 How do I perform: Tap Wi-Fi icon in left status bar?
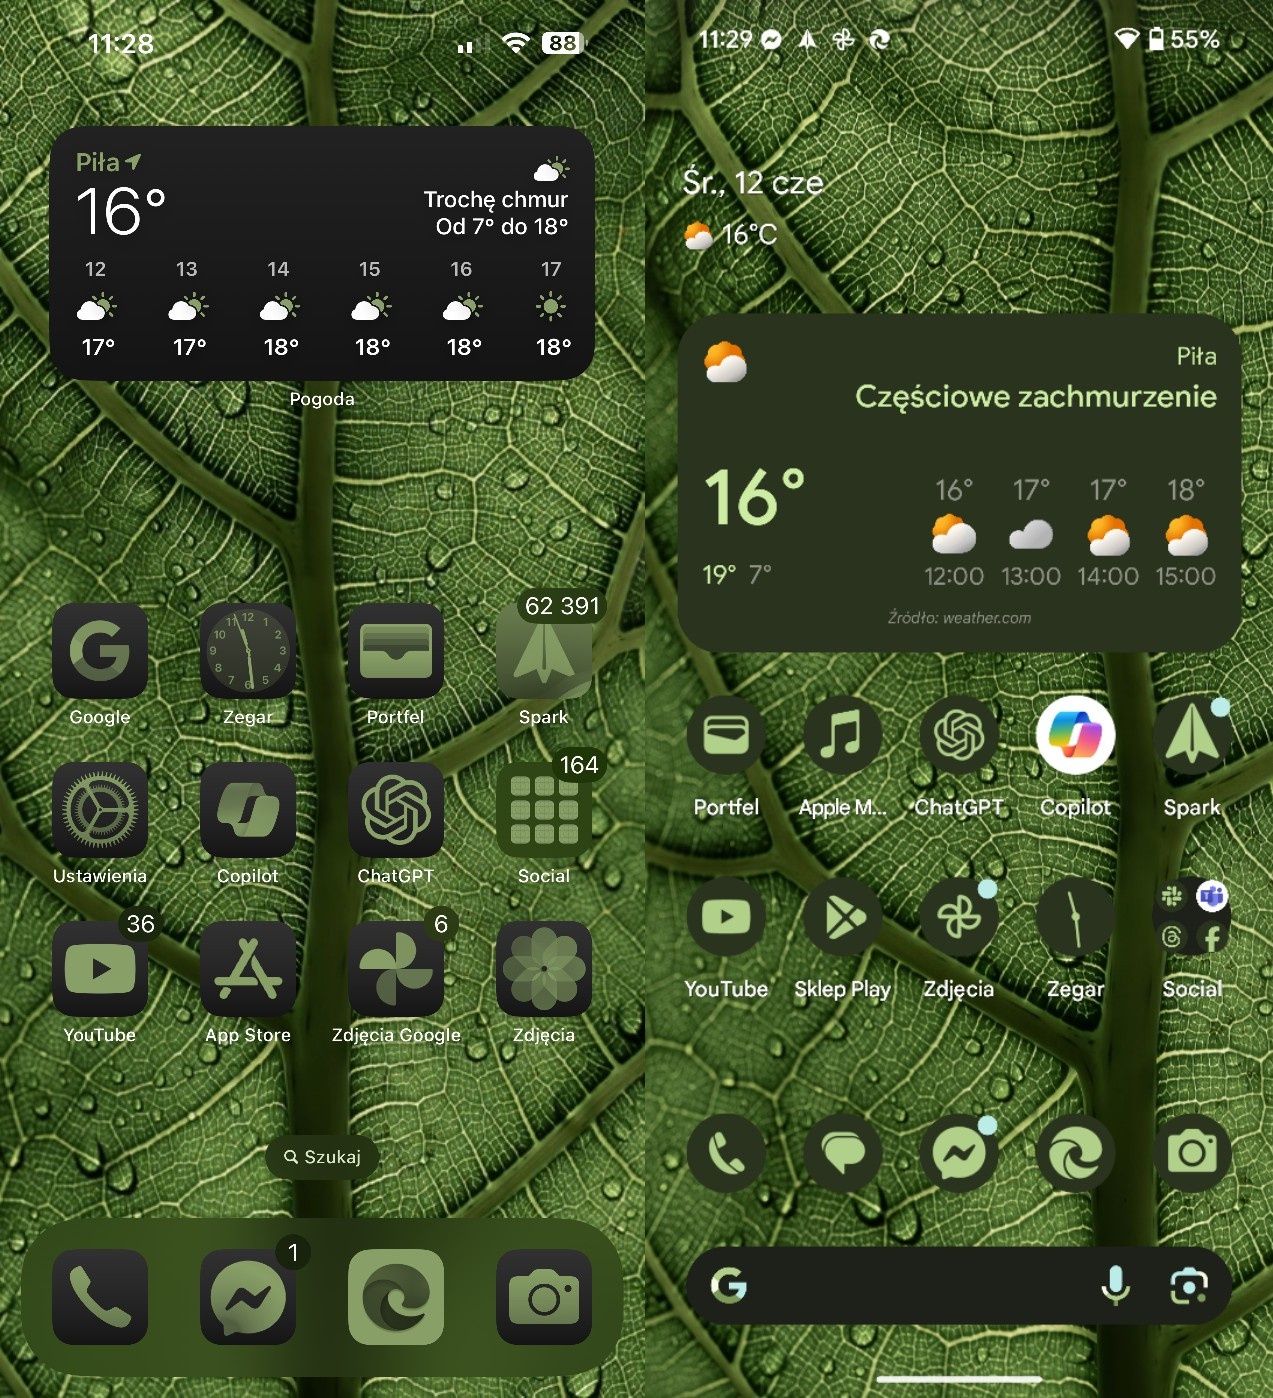coord(516,43)
